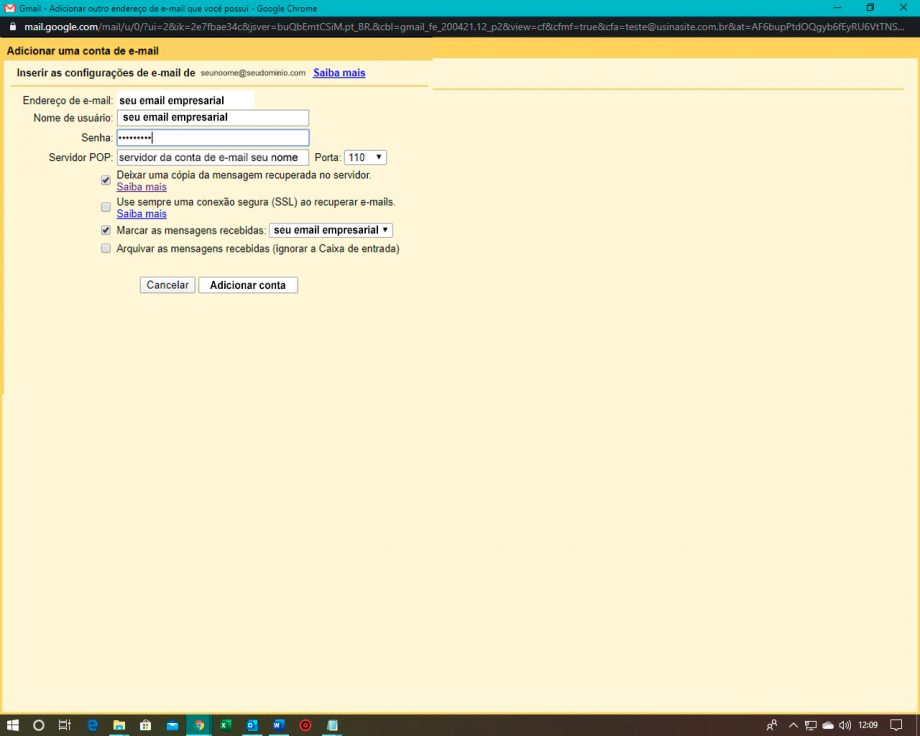Open Outlook from the taskbar

252,725
